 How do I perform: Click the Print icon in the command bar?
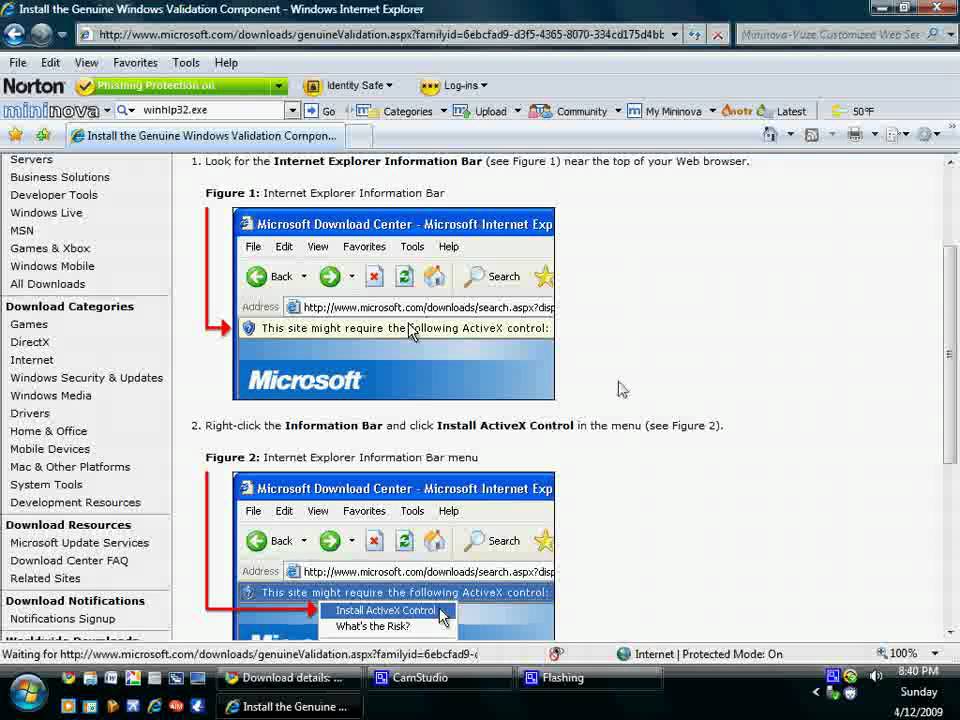point(855,134)
